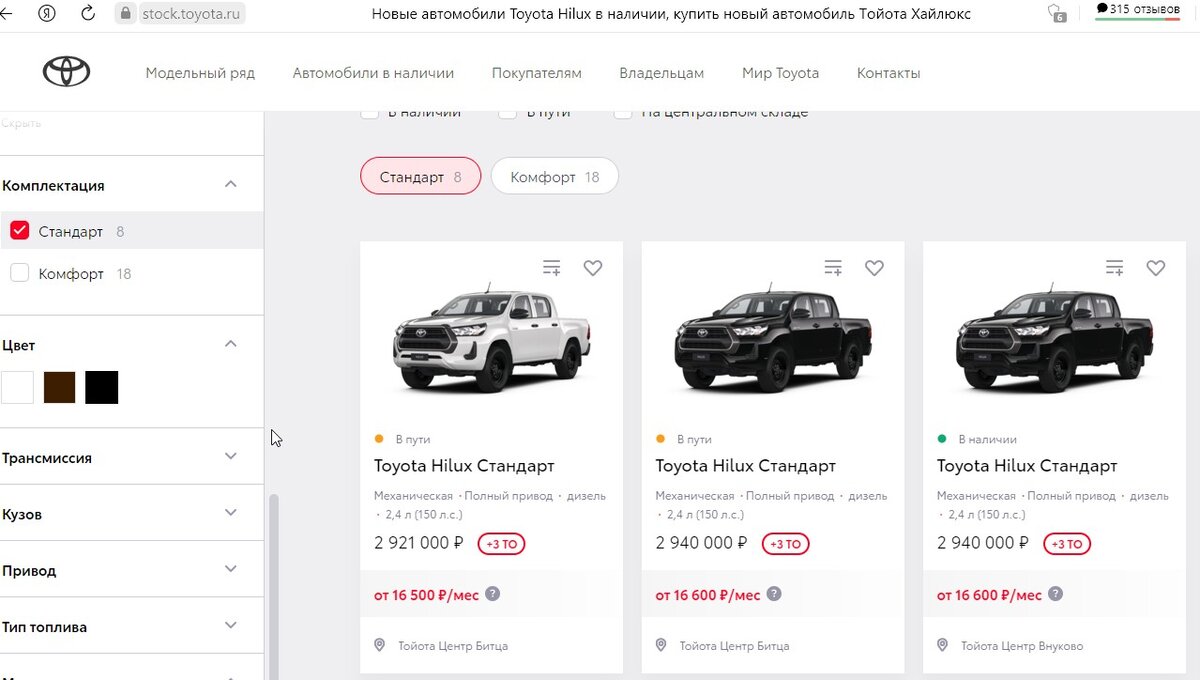
Task: Pick the brown color swatch
Action: click(x=60, y=387)
